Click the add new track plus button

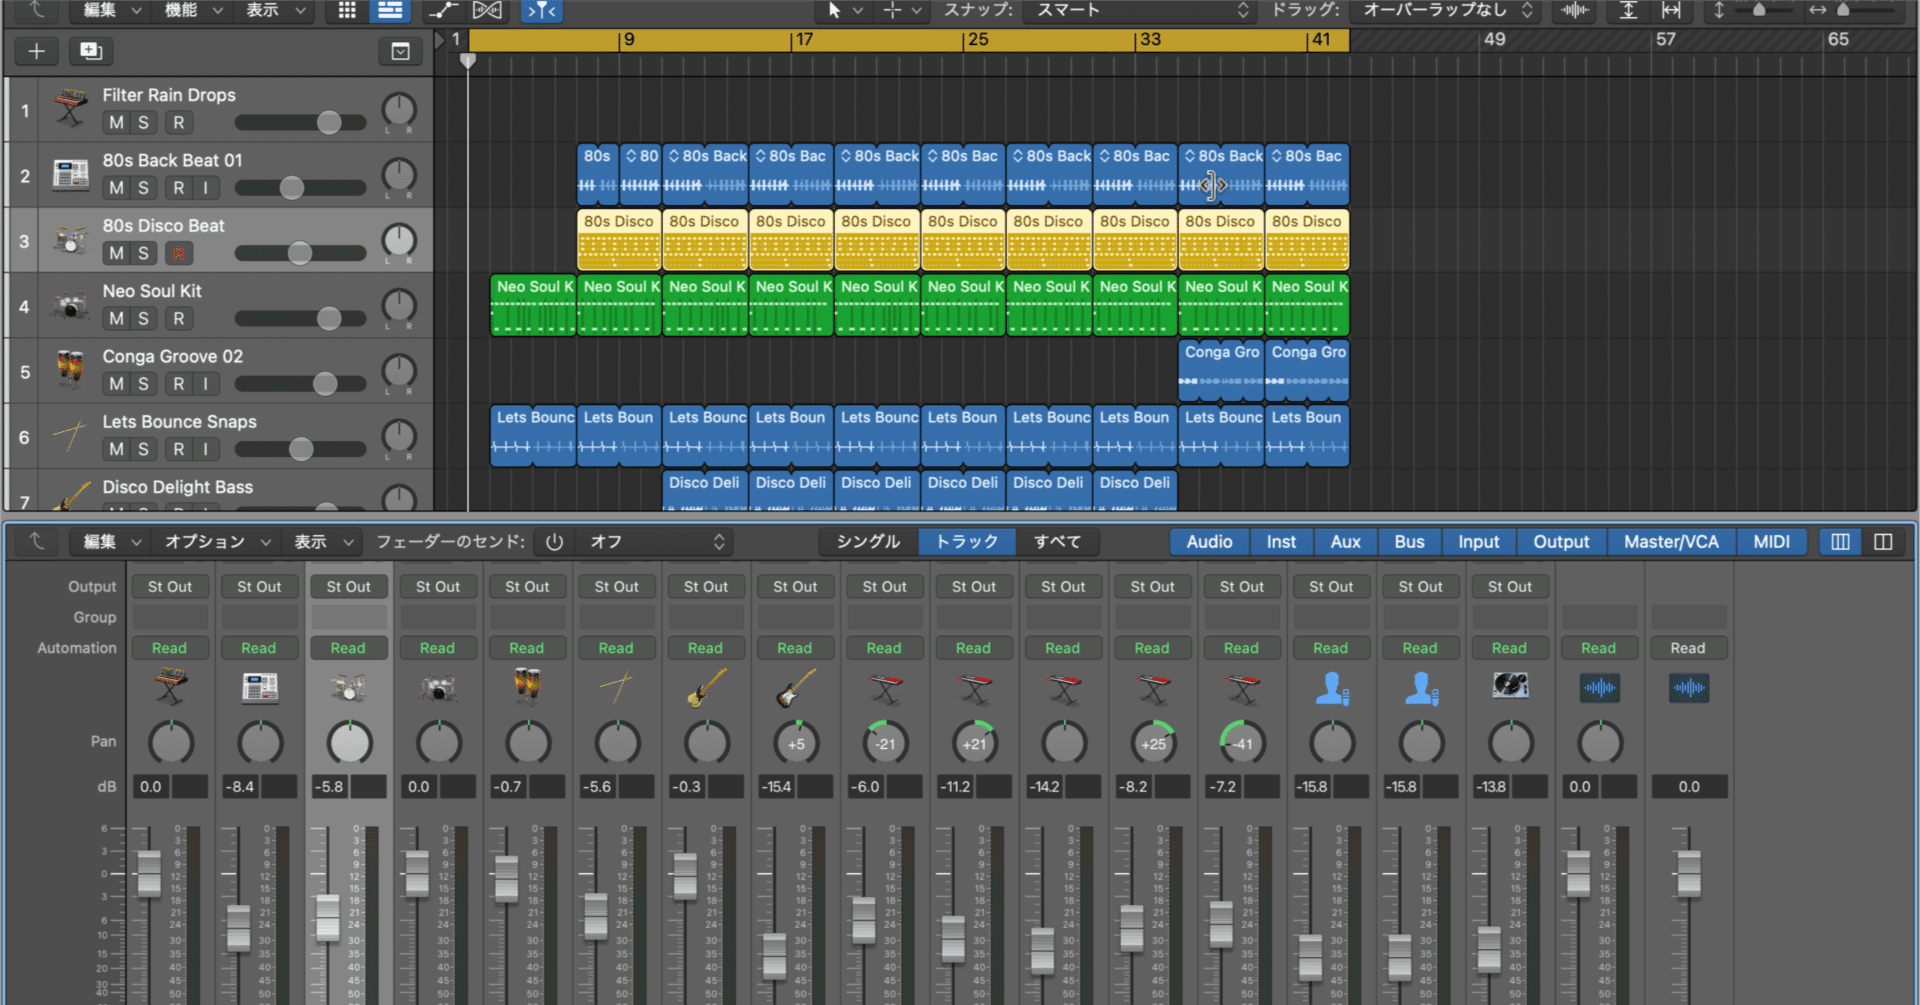tap(36, 51)
